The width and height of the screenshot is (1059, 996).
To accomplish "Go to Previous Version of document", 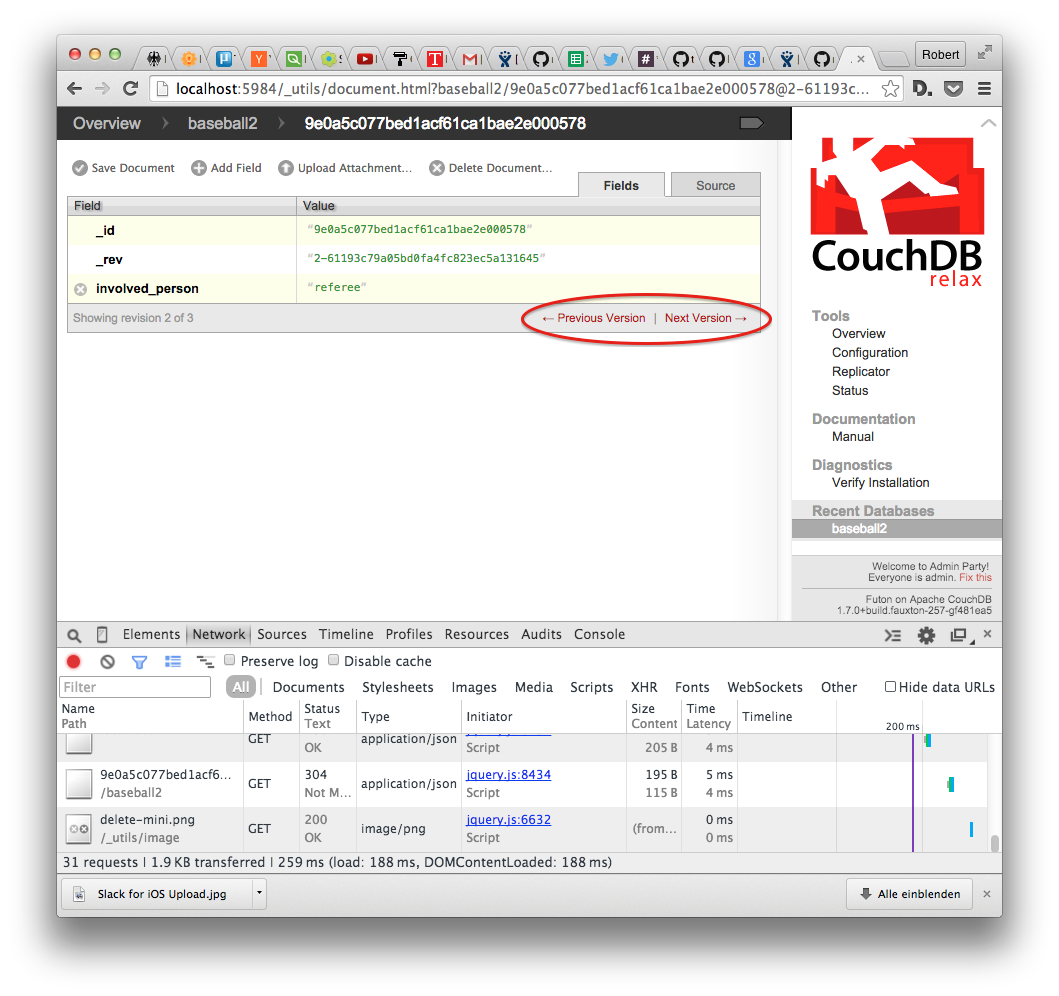I will (x=594, y=317).
